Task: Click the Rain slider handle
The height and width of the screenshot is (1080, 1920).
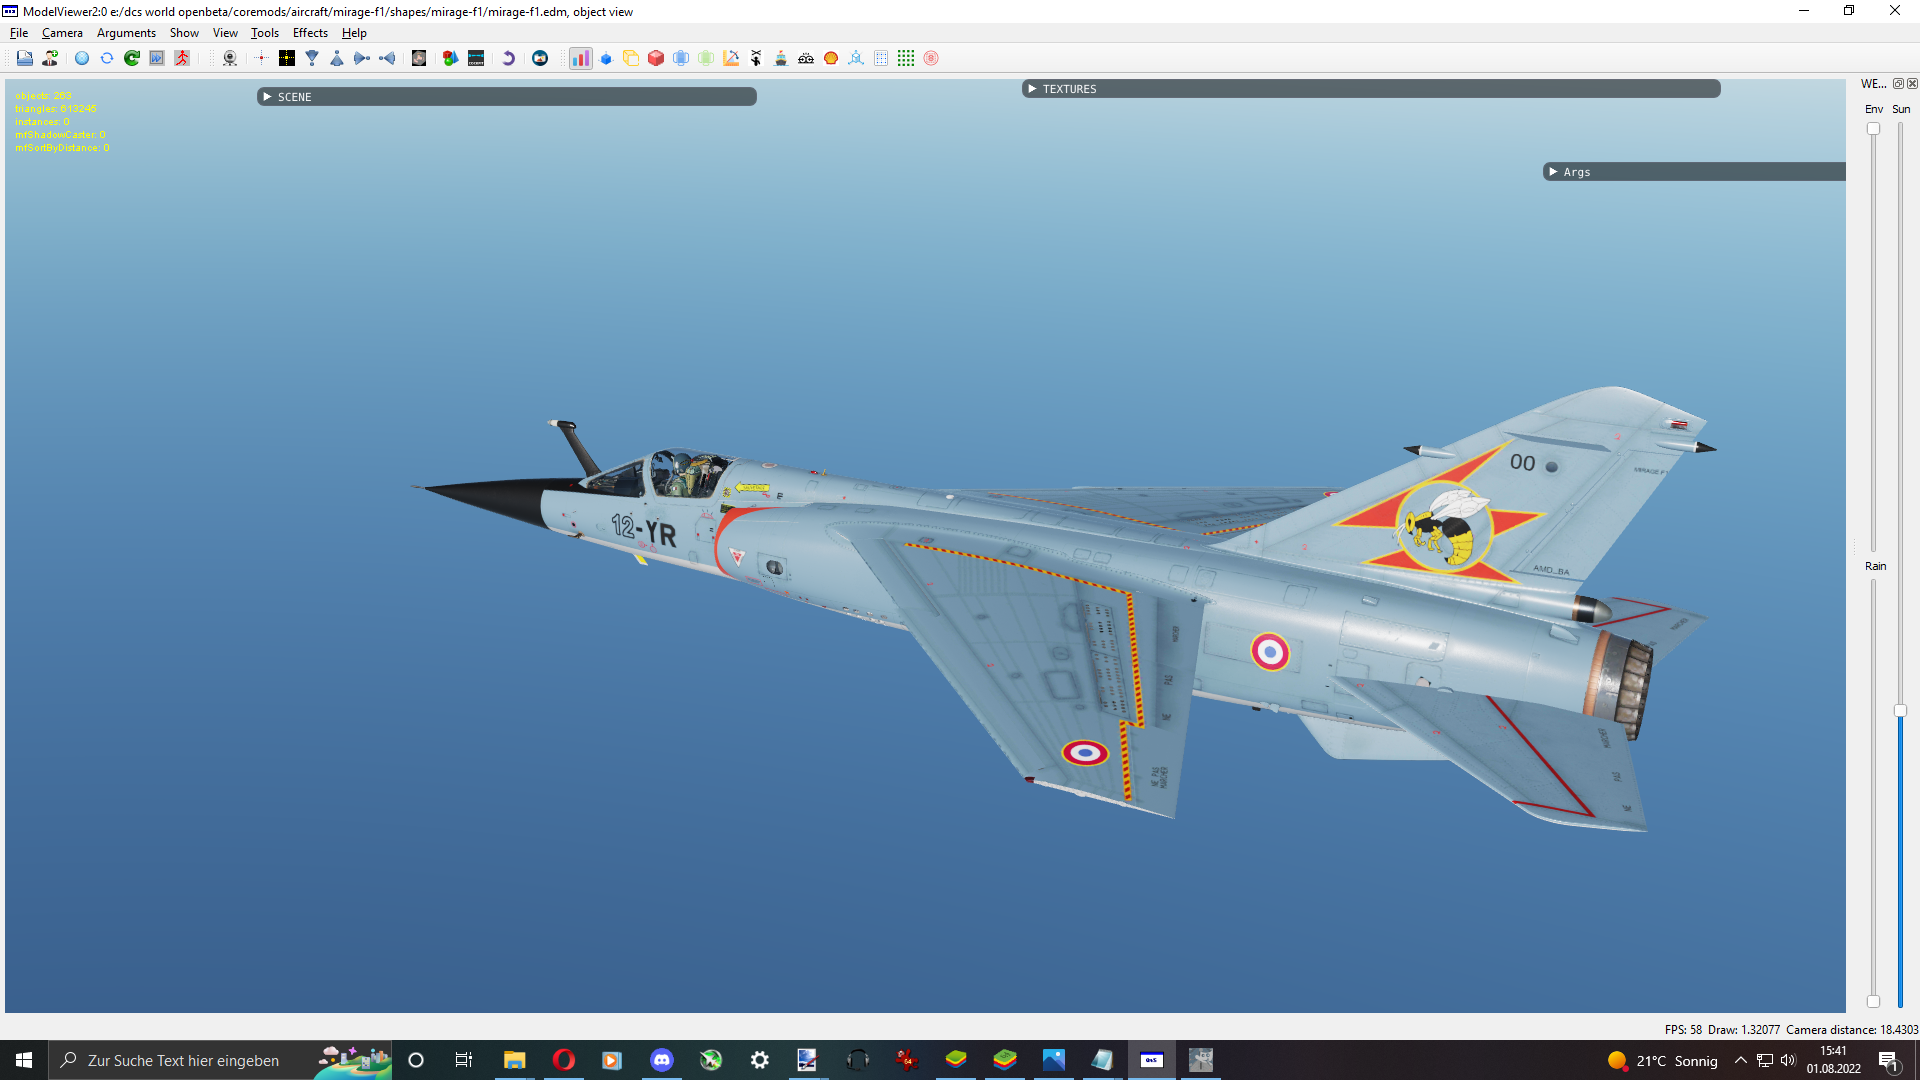Action: (x=1873, y=1001)
